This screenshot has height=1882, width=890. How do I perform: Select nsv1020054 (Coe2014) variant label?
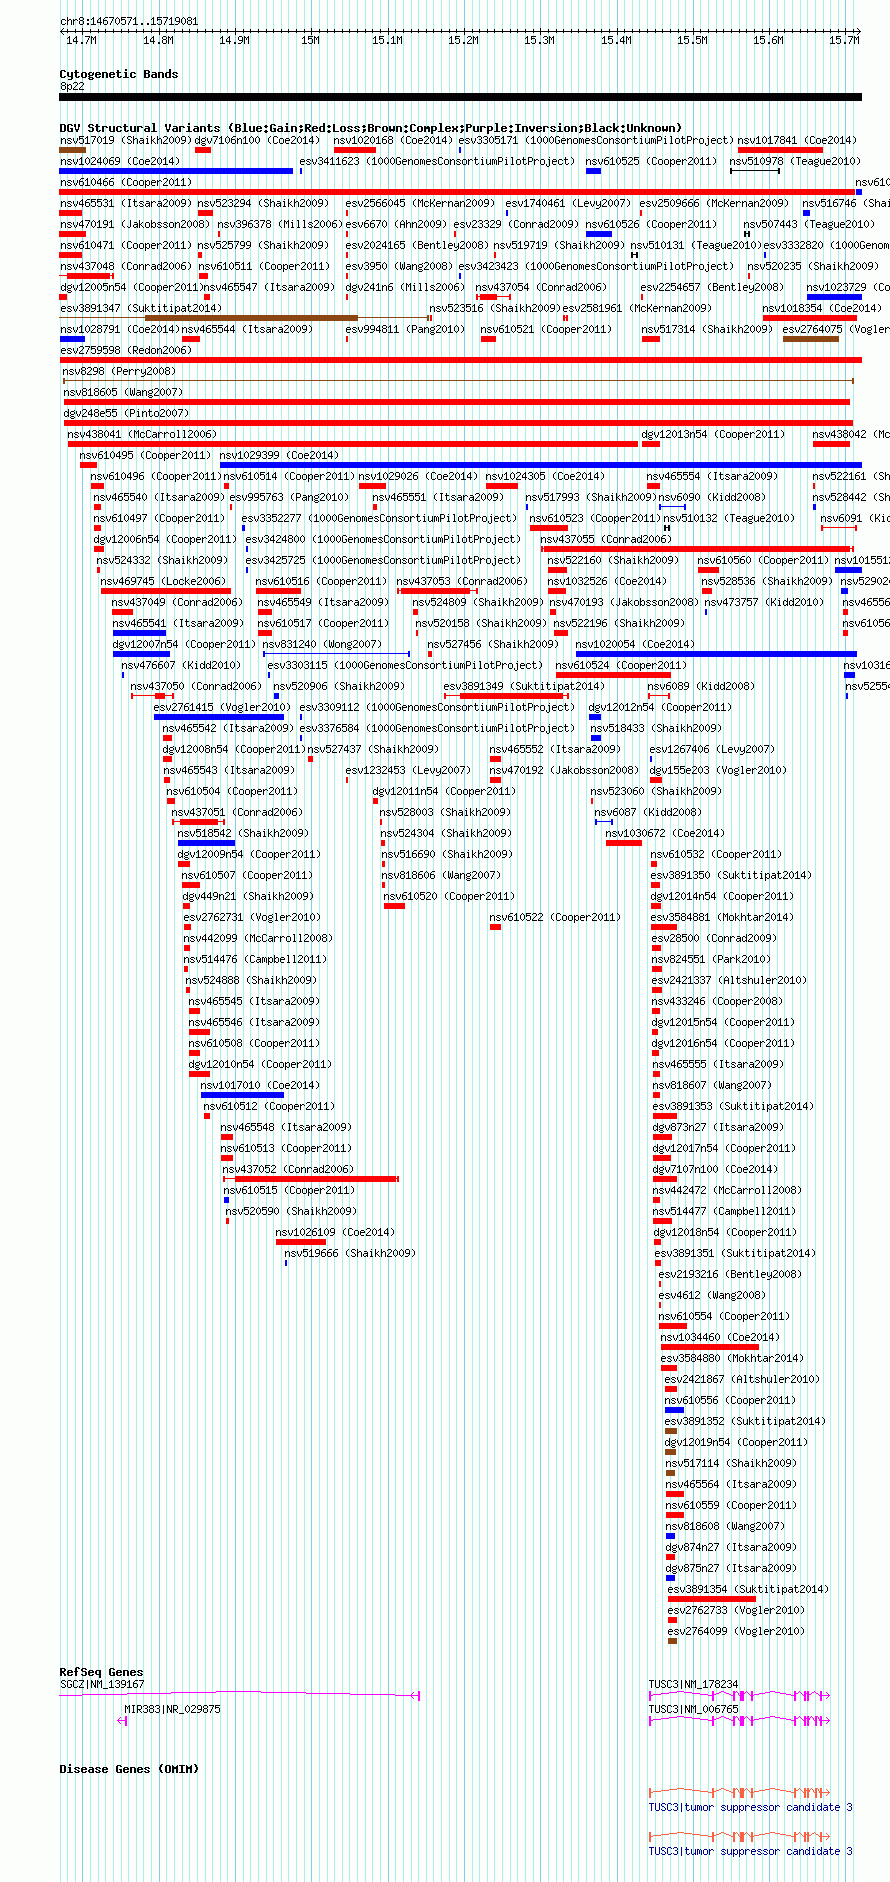(635, 644)
